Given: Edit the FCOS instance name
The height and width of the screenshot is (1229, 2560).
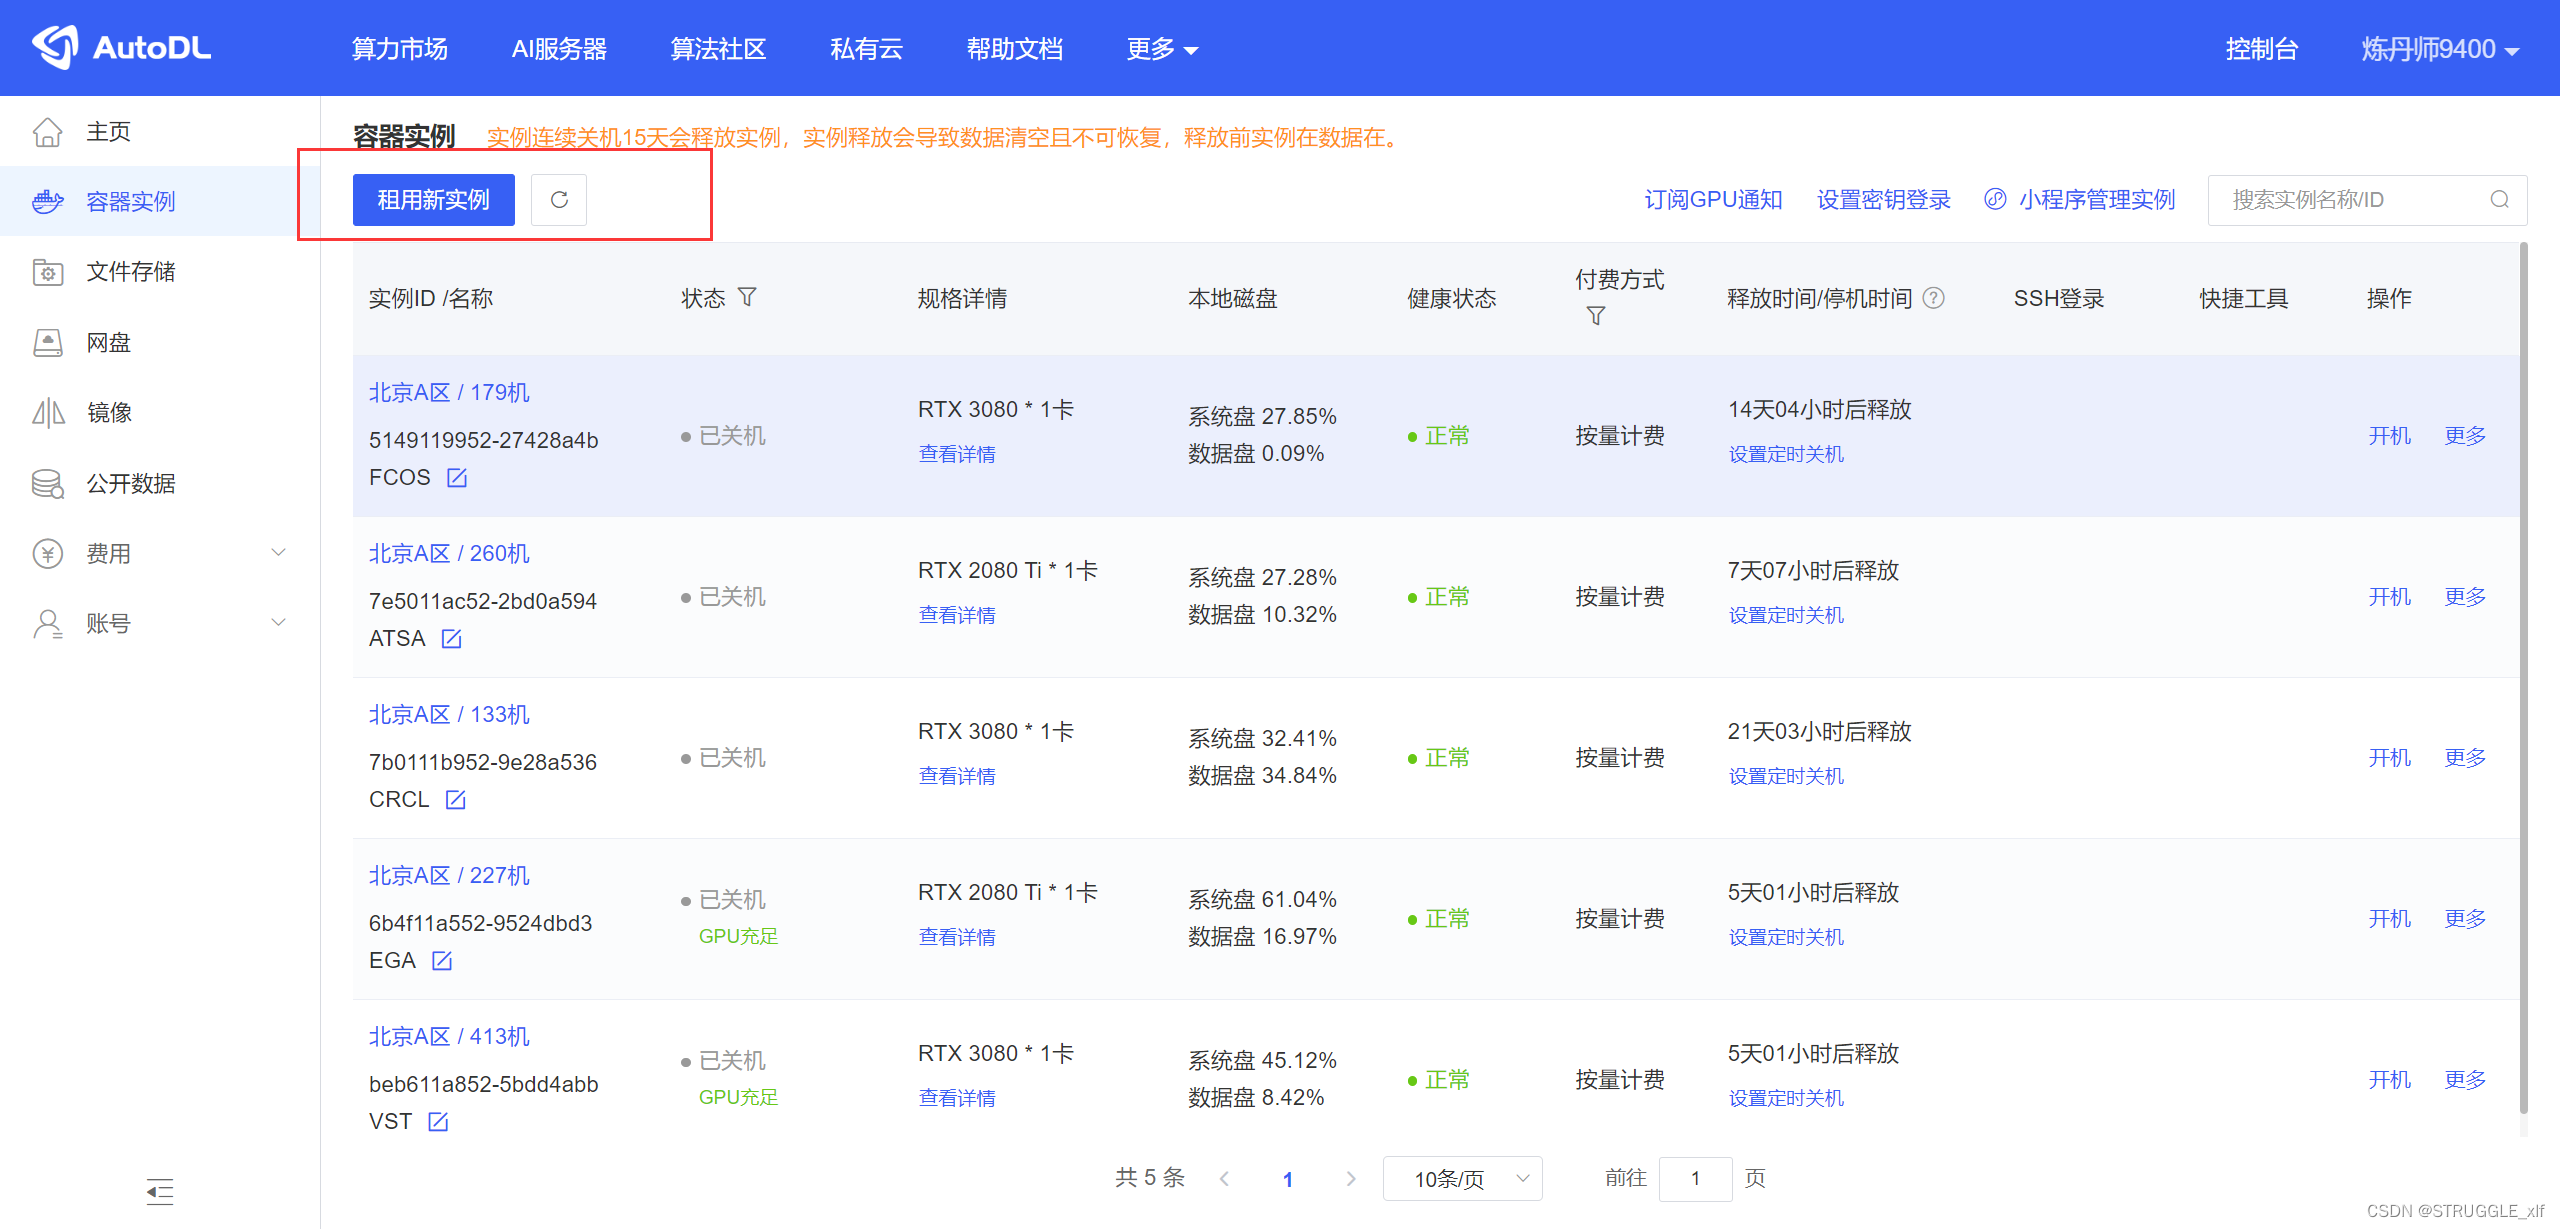Looking at the screenshot, I should [x=457, y=478].
